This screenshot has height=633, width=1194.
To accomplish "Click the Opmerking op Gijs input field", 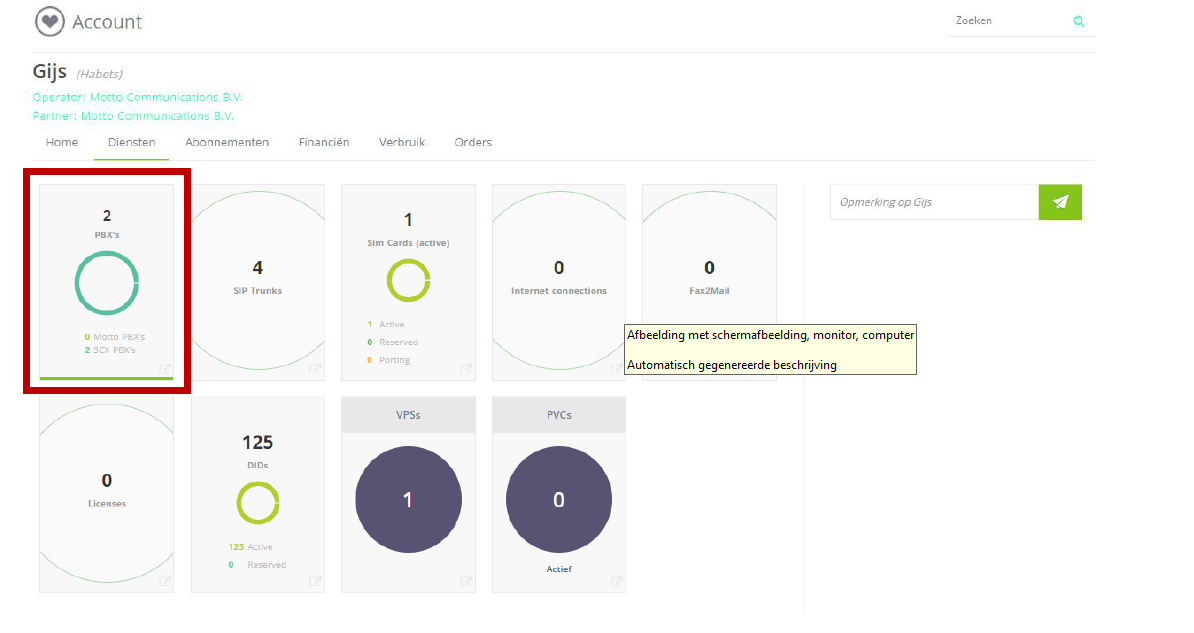I will tap(934, 202).
